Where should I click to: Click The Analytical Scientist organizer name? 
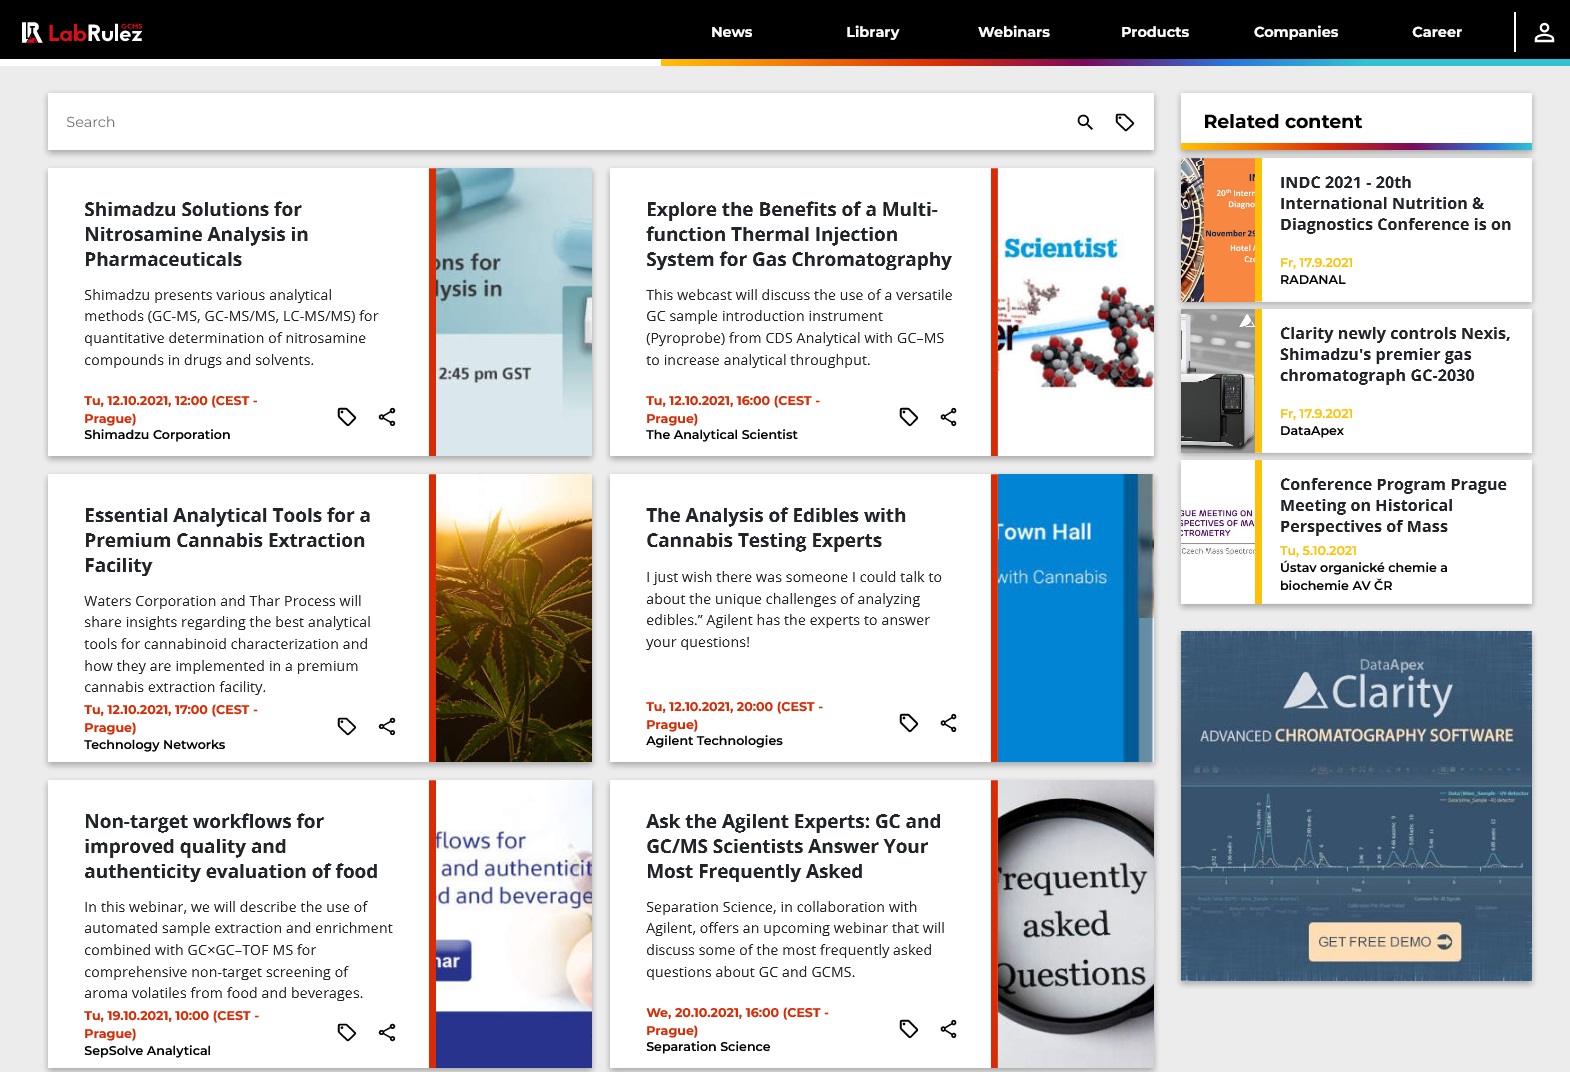[722, 435]
